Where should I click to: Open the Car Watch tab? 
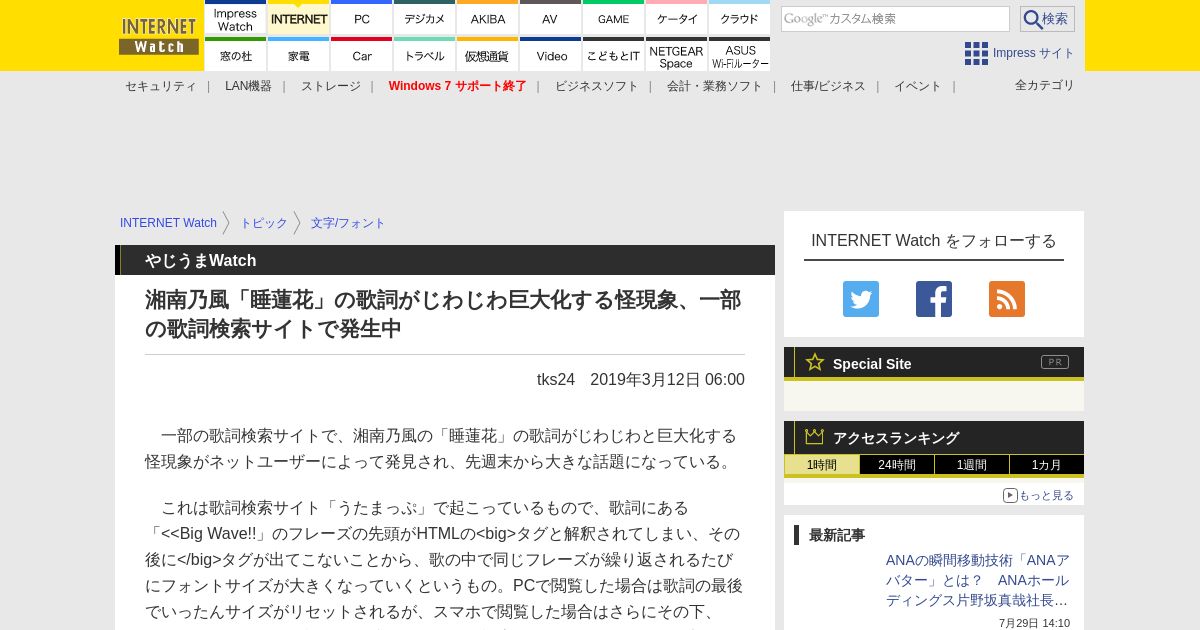tap(362, 55)
